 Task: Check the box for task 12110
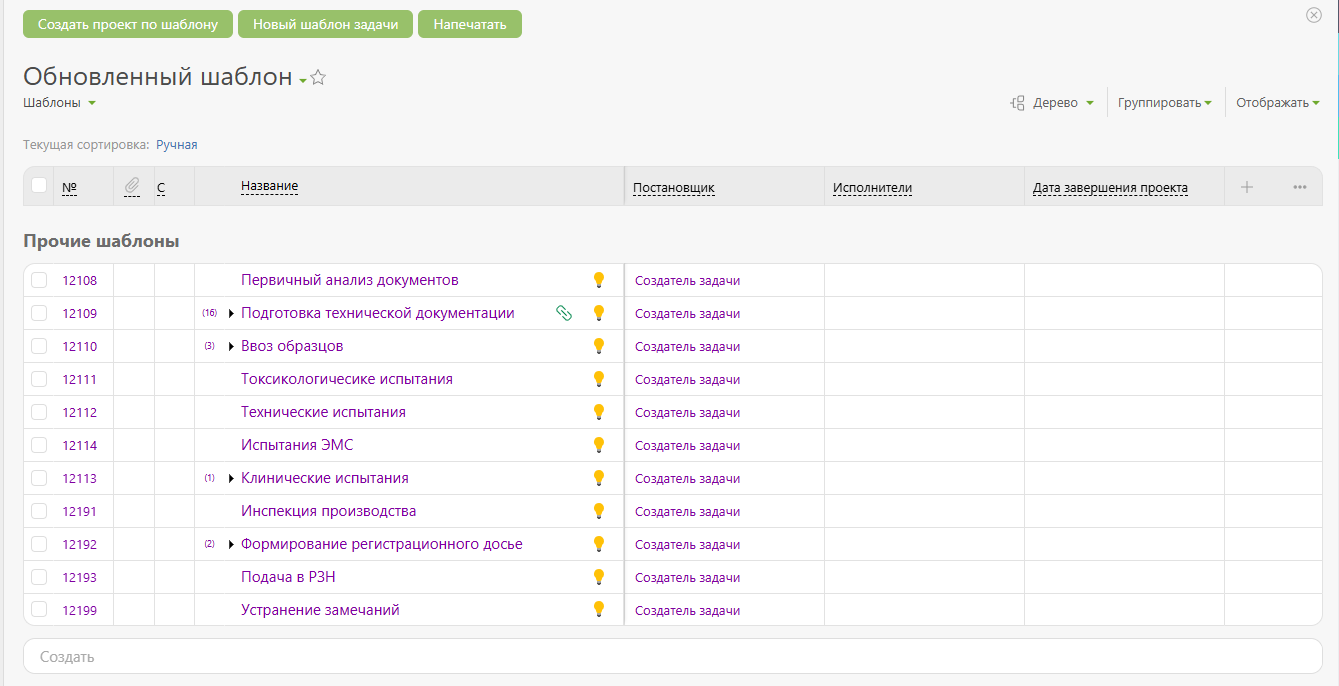coord(39,346)
